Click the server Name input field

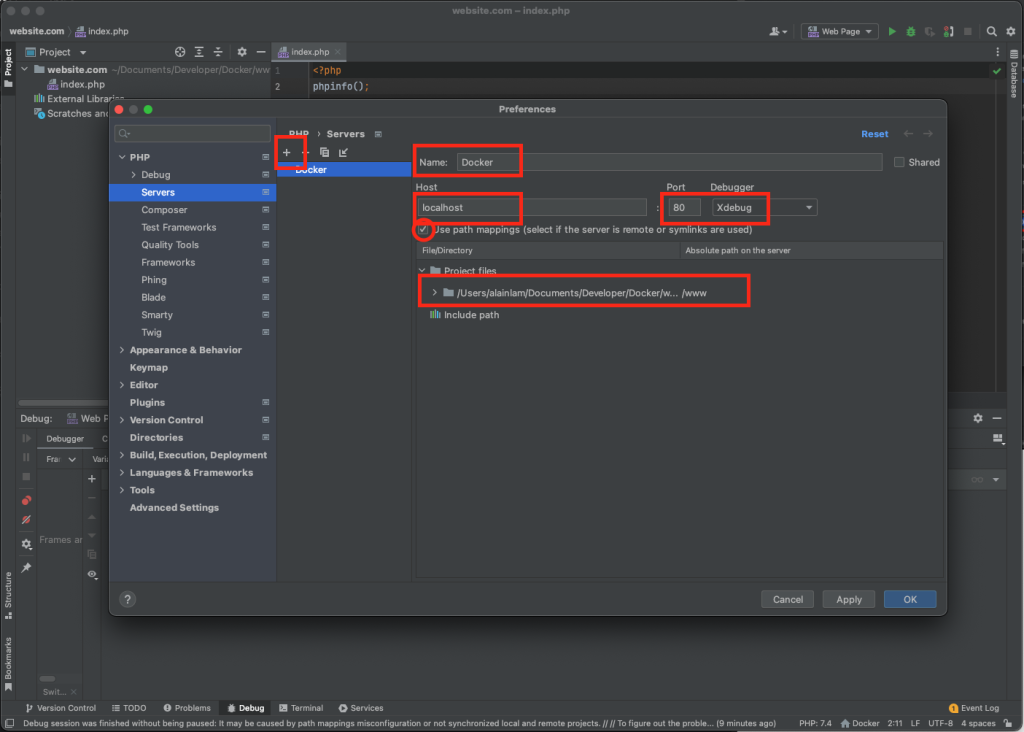[x=669, y=162]
